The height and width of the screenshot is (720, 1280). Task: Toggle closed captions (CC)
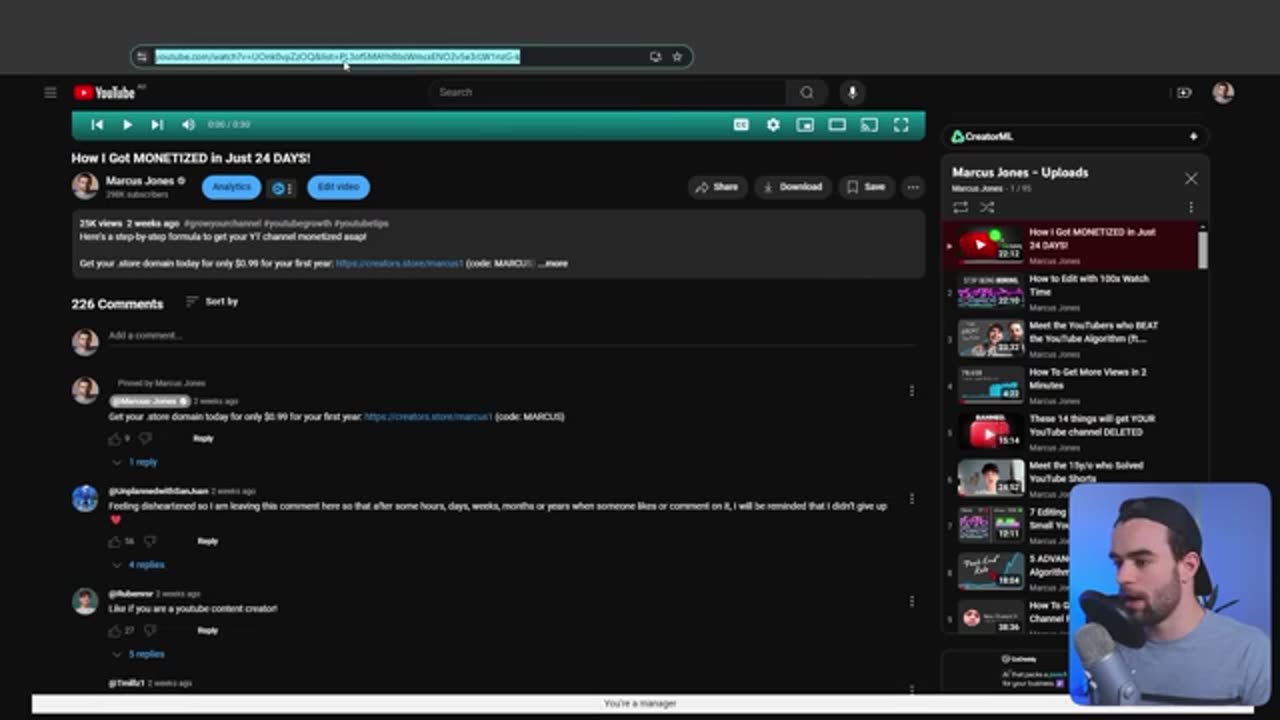(741, 125)
